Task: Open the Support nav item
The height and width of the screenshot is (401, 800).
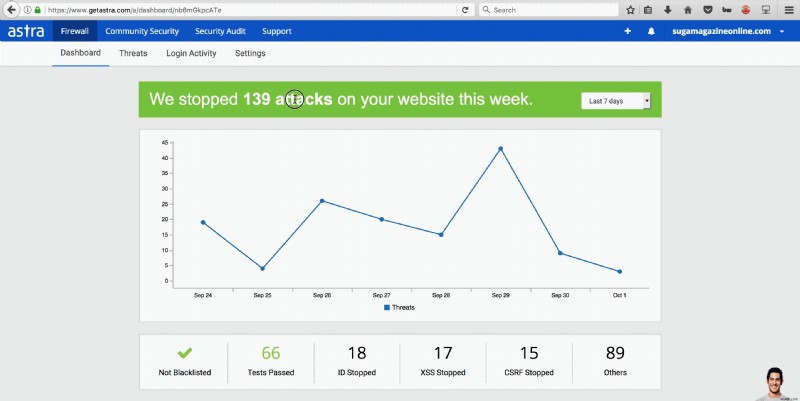Action: (x=277, y=31)
